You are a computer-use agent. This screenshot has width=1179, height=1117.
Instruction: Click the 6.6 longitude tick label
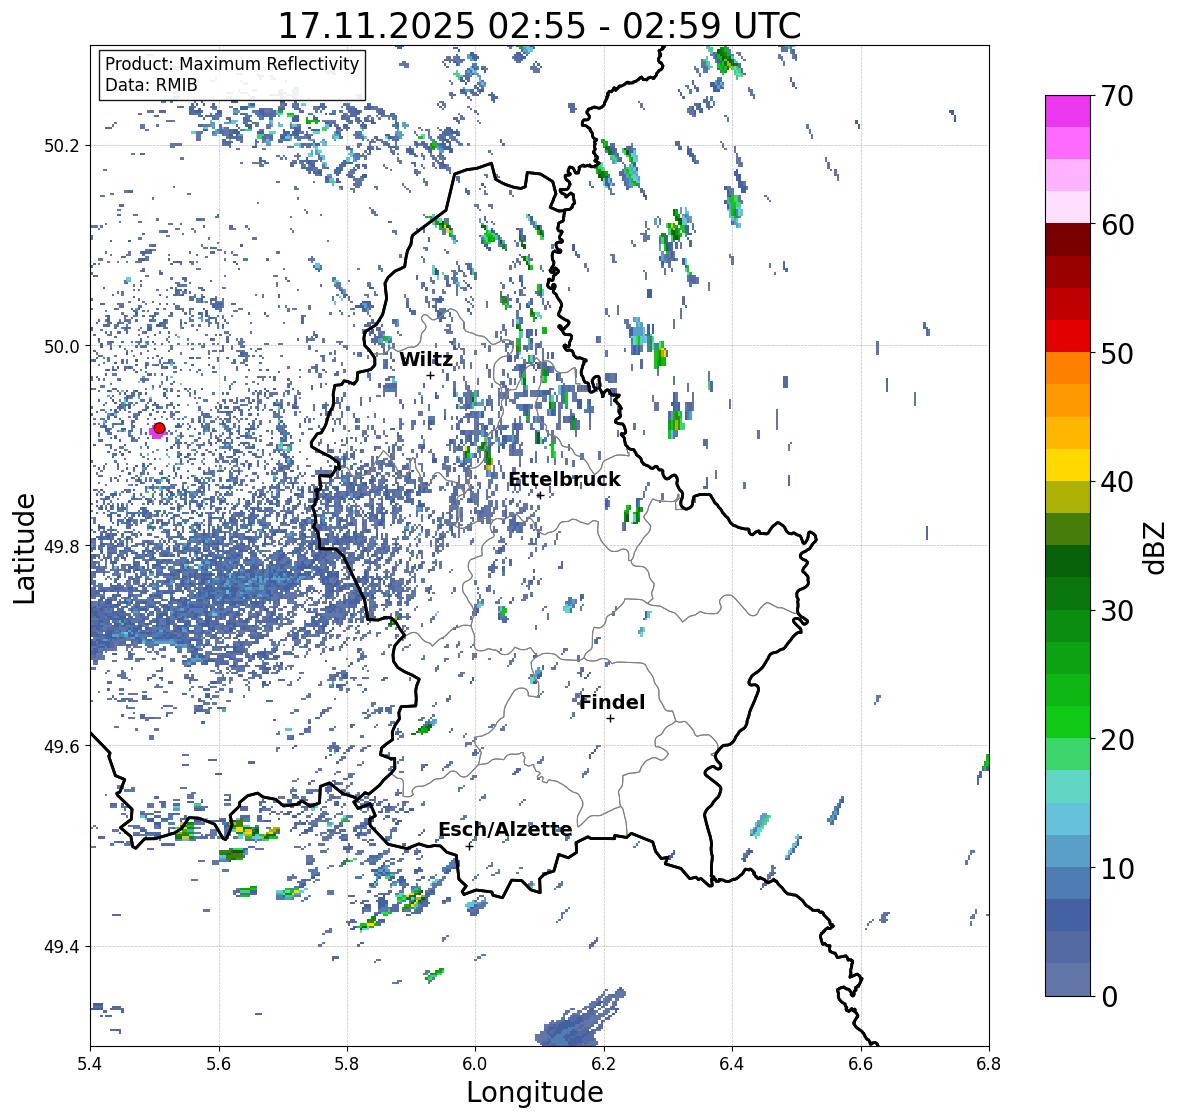(x=861, y=1064)
